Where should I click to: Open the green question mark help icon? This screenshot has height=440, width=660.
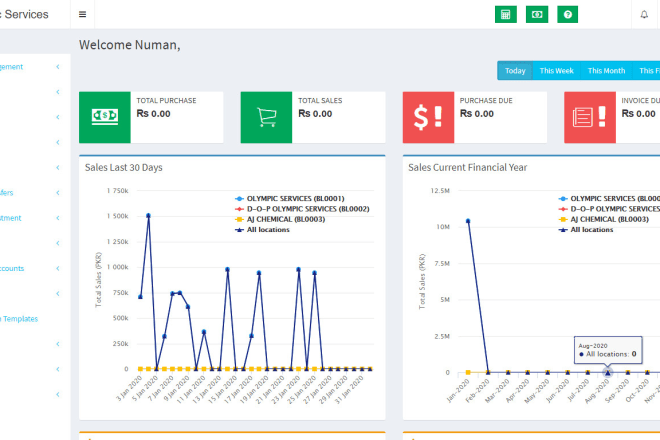[567, 14]
